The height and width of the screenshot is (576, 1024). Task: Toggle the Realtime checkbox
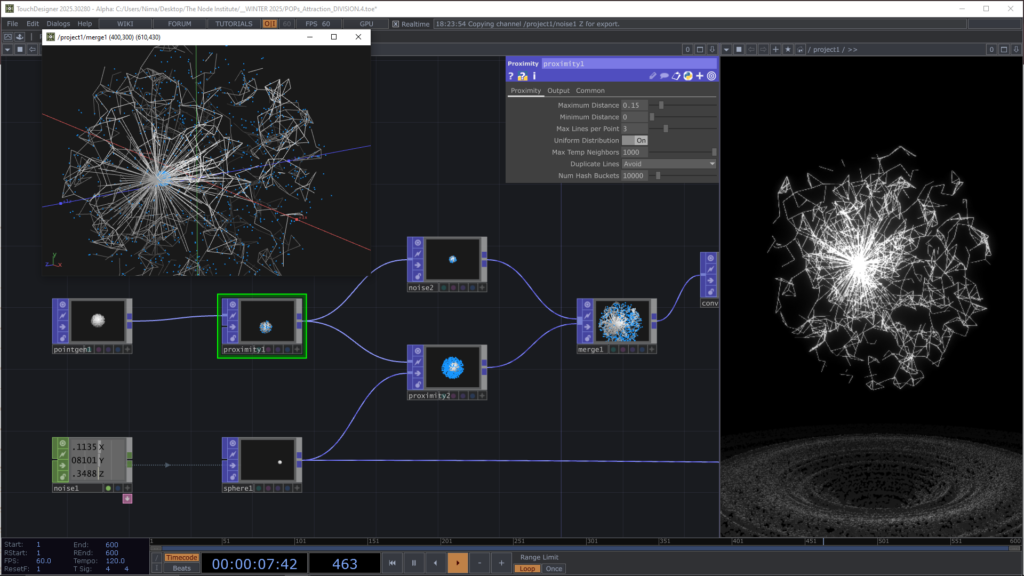click(396, 23)
